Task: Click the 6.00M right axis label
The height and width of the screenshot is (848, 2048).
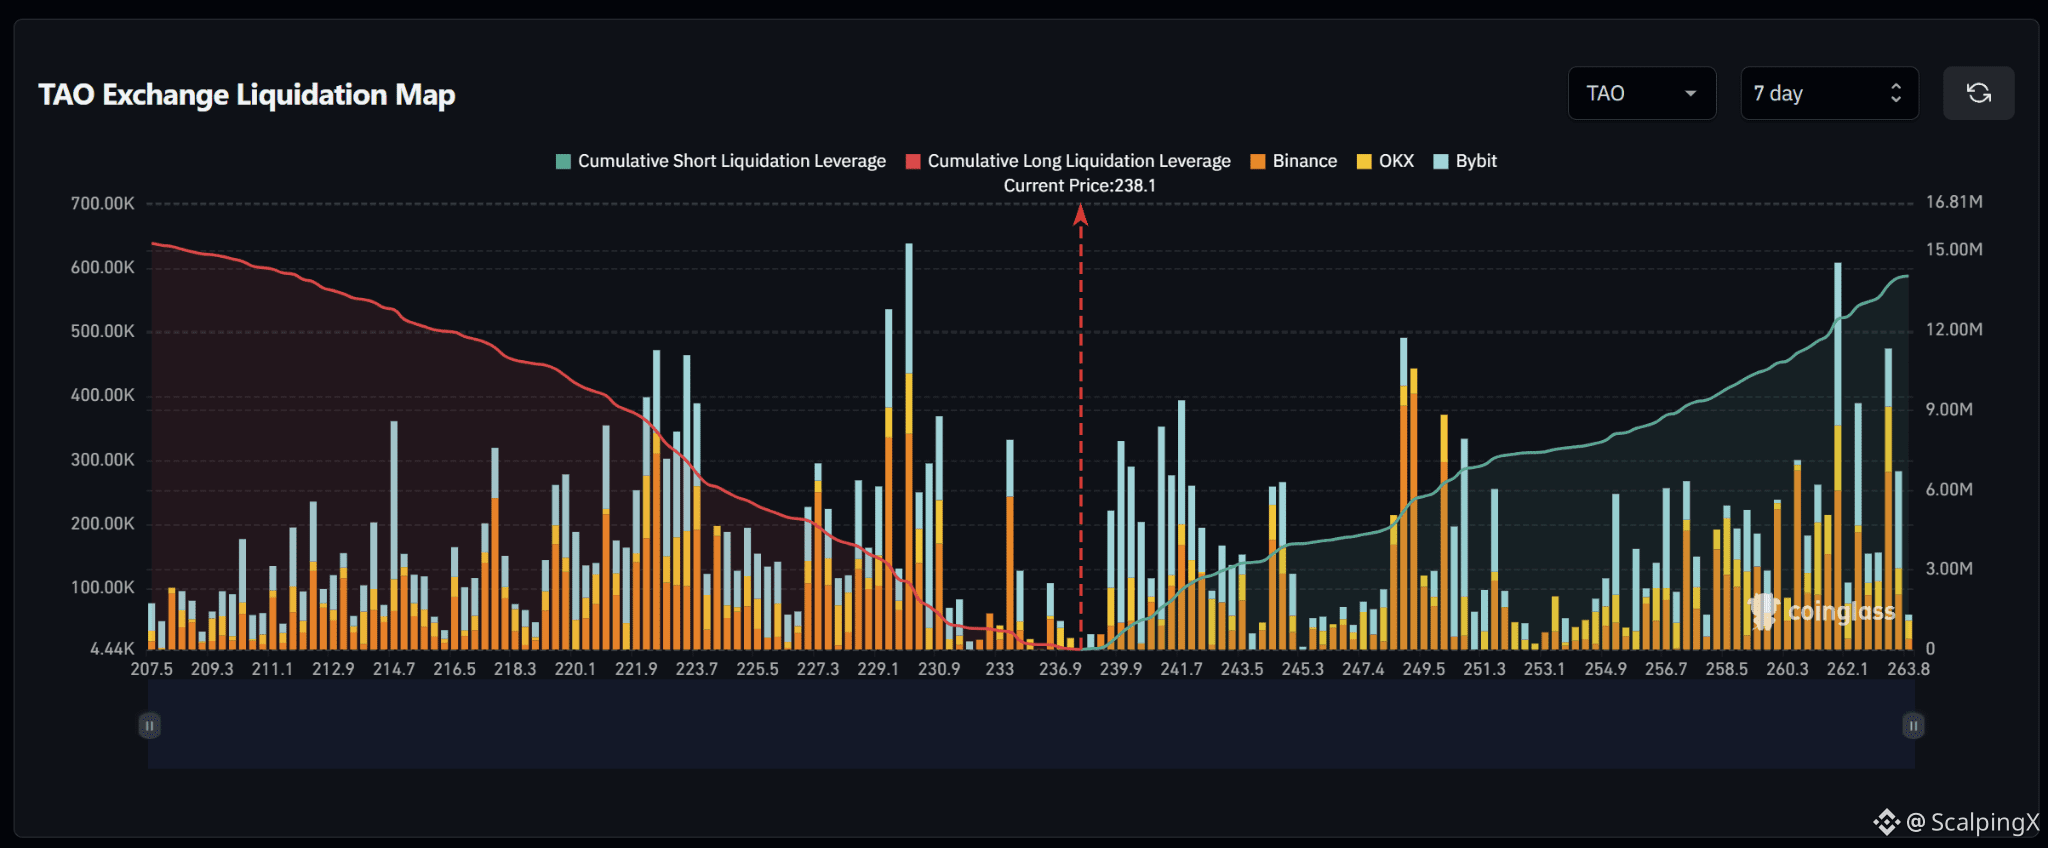Action: coord(1949,489)
